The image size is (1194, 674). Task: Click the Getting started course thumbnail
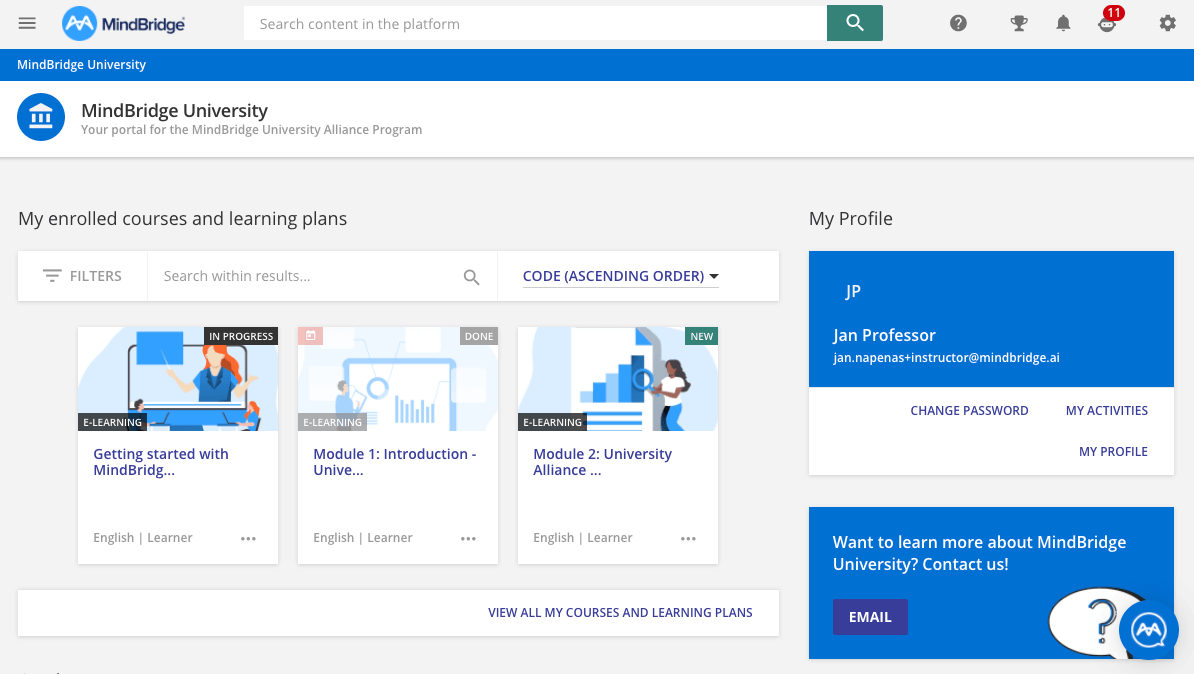click(x=178, y=379)
